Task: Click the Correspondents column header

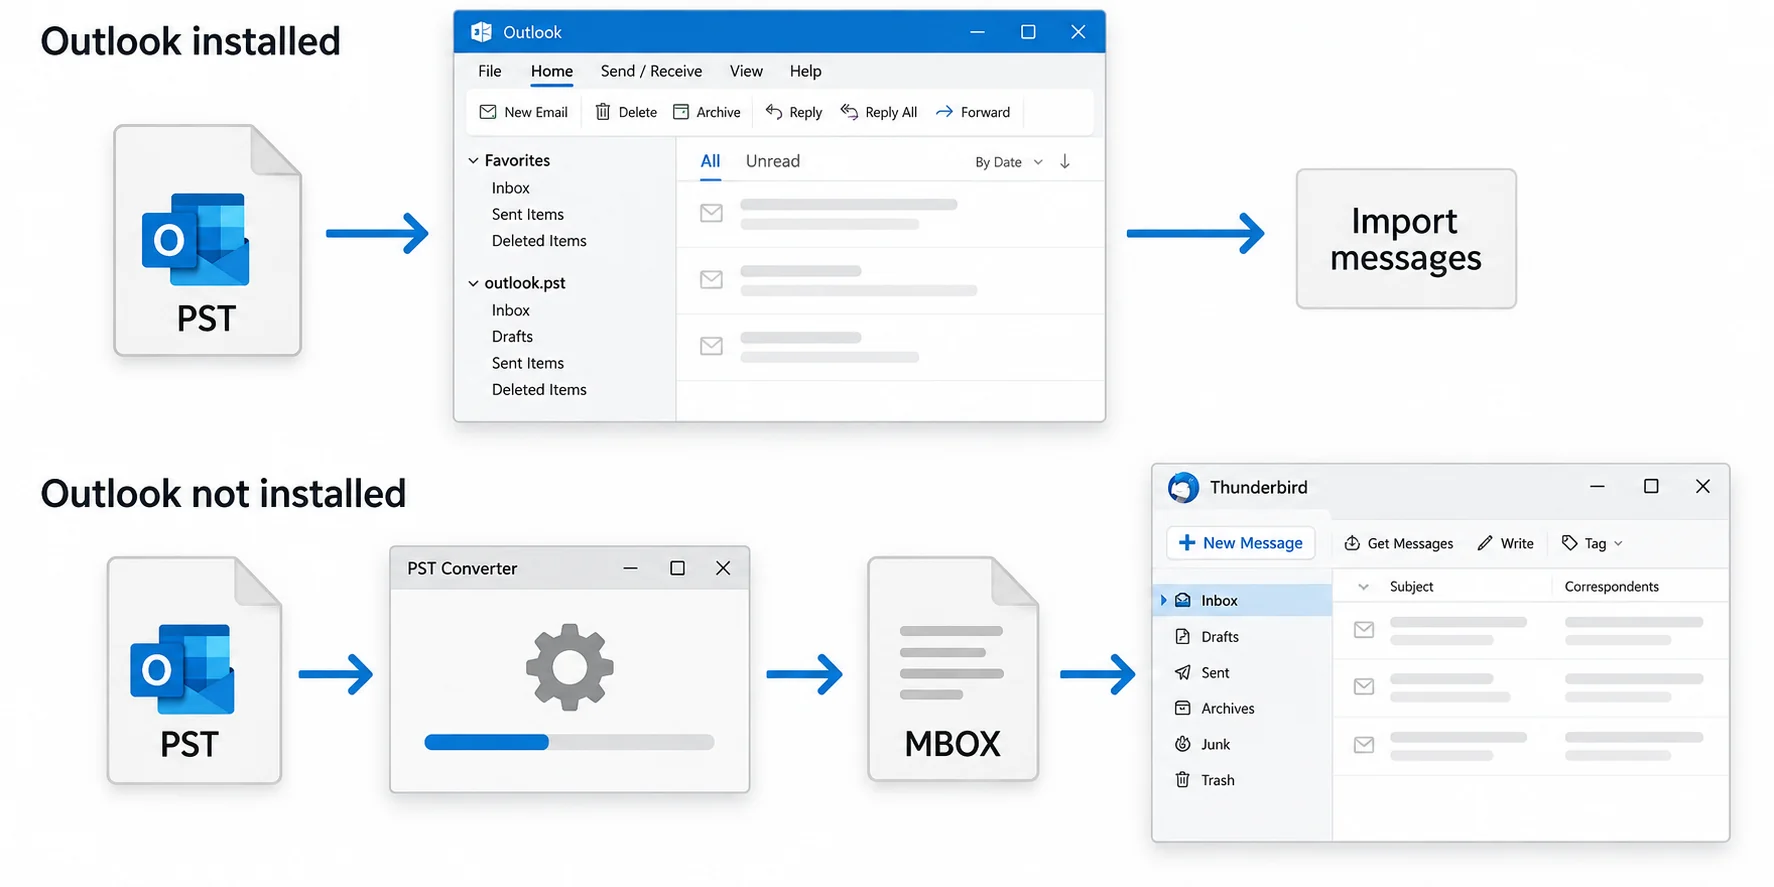Action: 1611,587
